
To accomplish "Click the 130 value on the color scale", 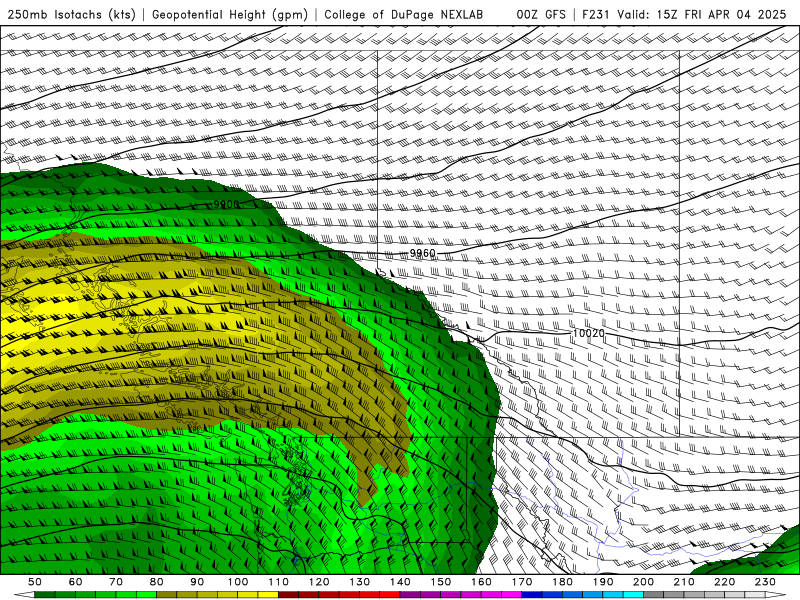I will [360, 582].
